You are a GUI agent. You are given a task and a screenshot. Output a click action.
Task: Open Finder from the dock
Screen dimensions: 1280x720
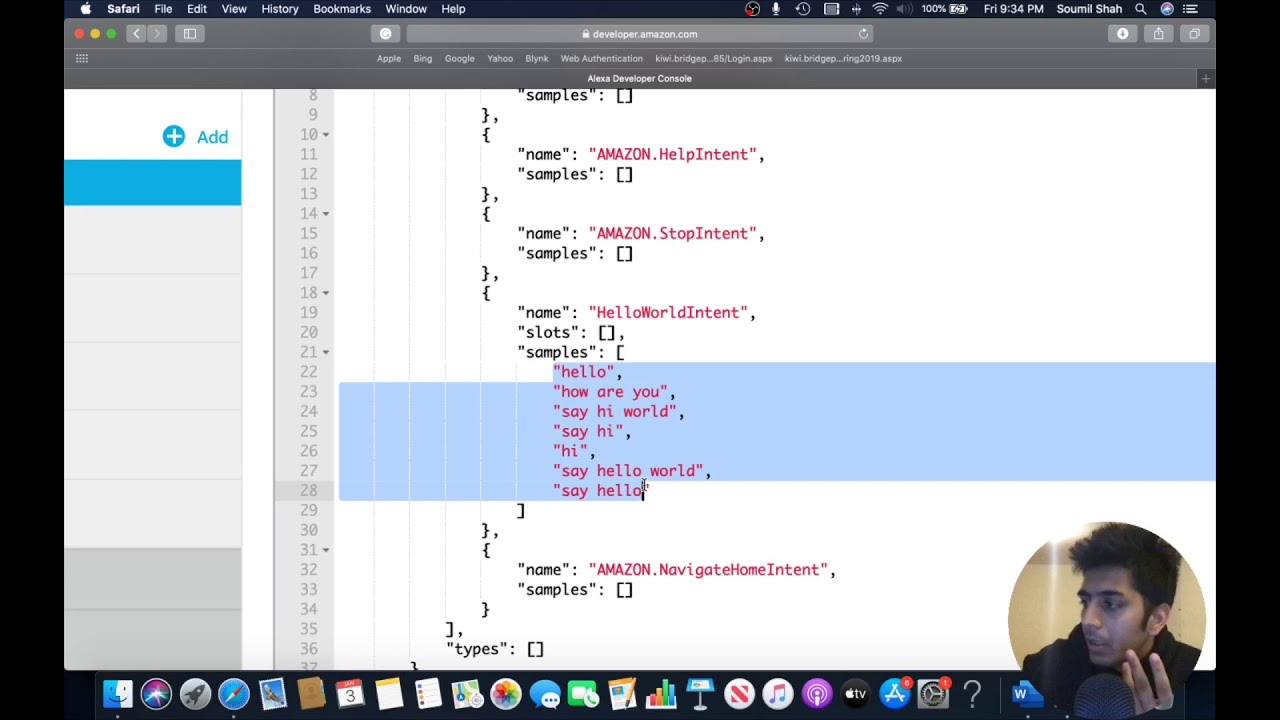[x=118, y=694]
